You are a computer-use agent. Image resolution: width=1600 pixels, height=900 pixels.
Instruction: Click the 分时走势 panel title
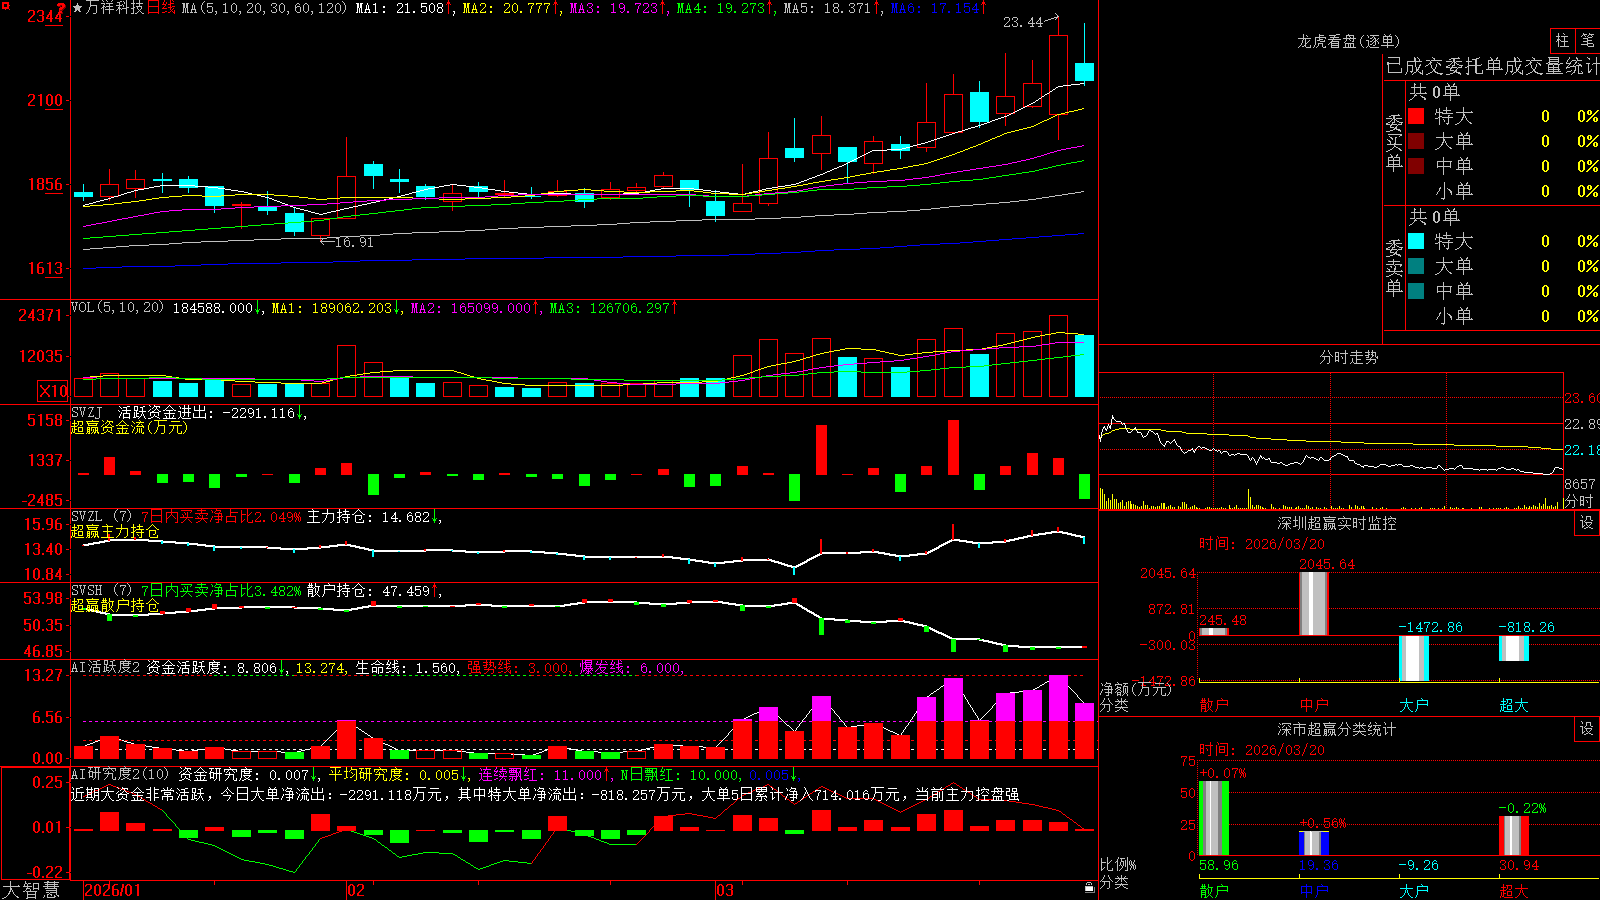coord(1348,357)
